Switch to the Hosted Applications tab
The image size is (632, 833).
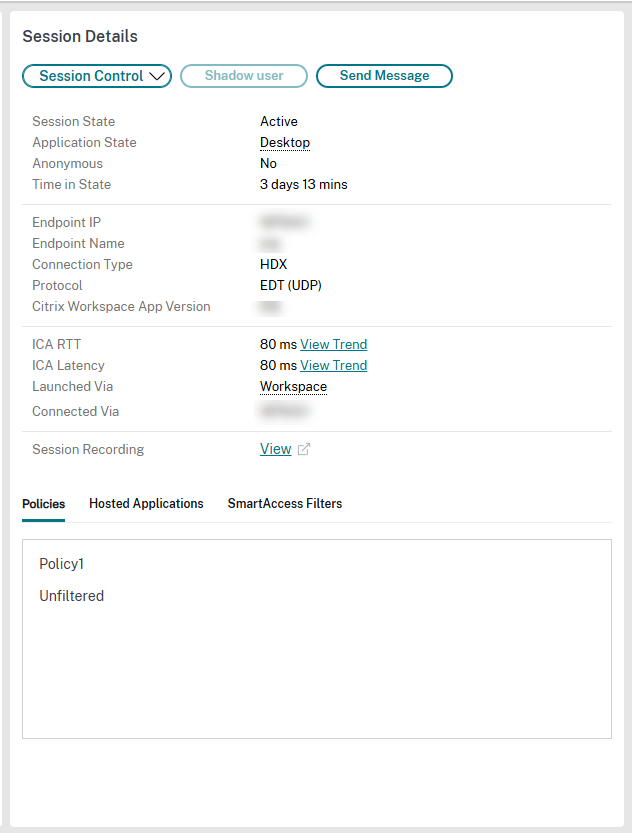coord(146,504)
